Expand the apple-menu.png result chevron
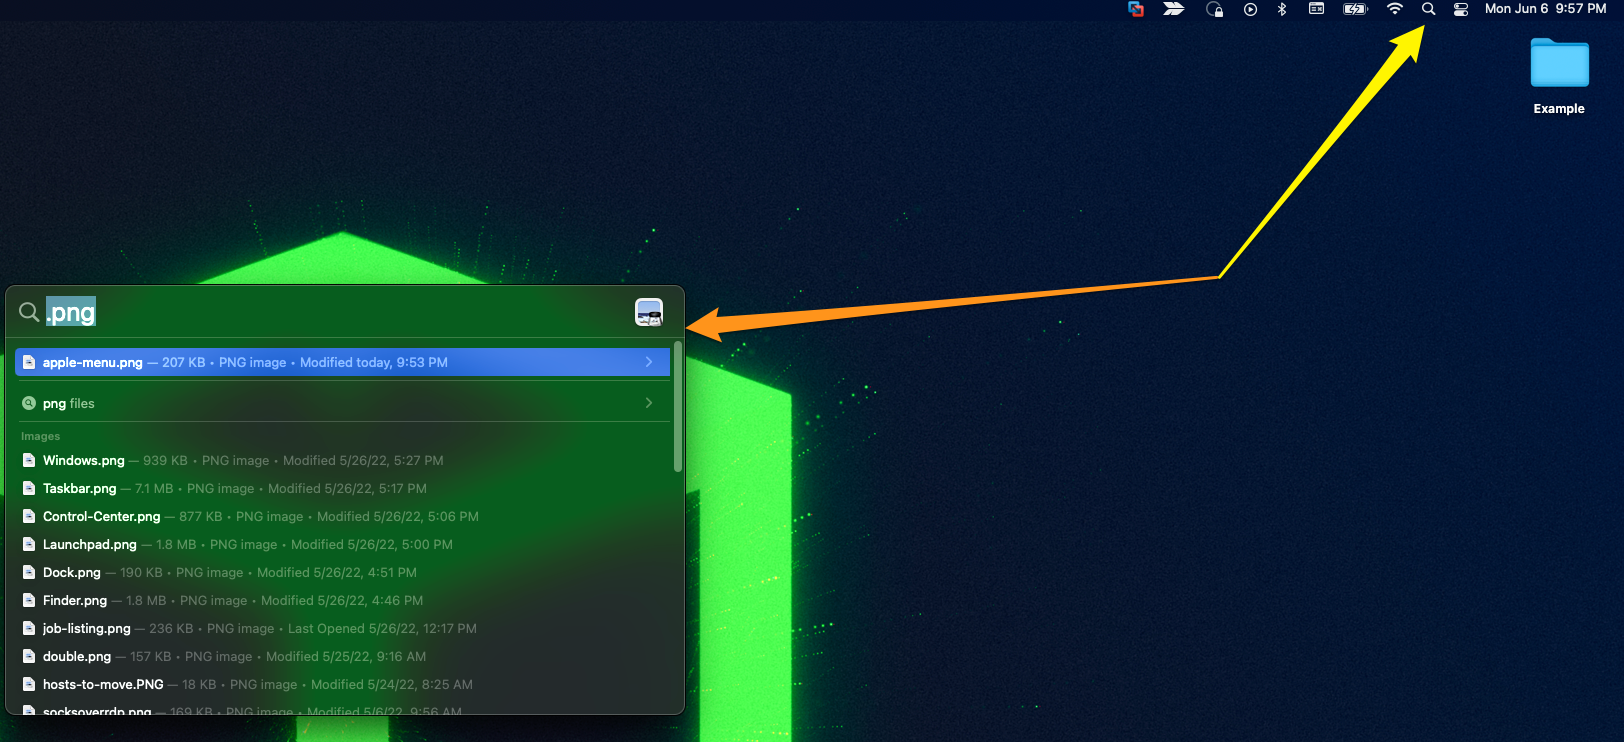 (x=649, y=362)
